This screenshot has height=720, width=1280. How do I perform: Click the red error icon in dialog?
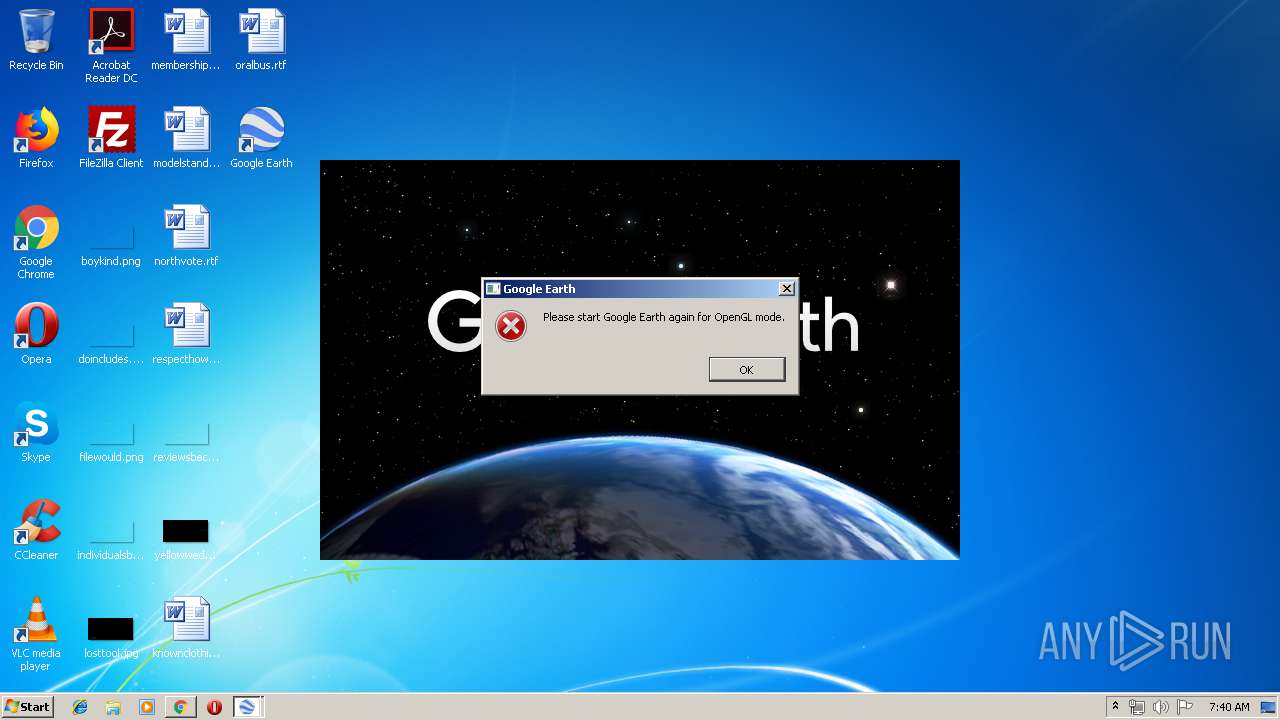tap(511, 326)
